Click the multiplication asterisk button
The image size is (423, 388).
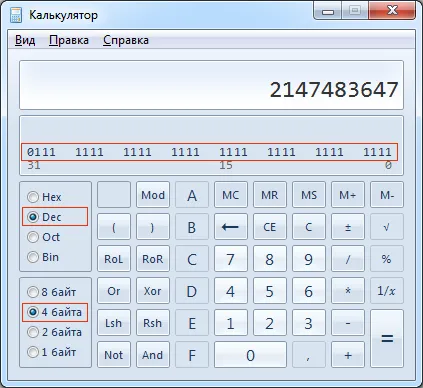pos(348,291)
